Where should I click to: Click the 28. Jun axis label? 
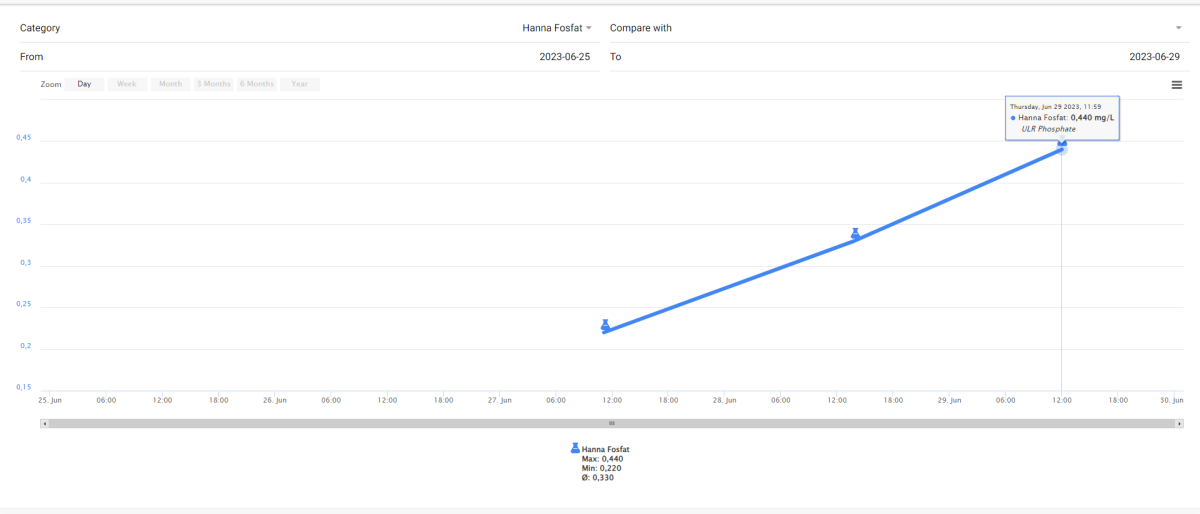(x=725, y=400)
